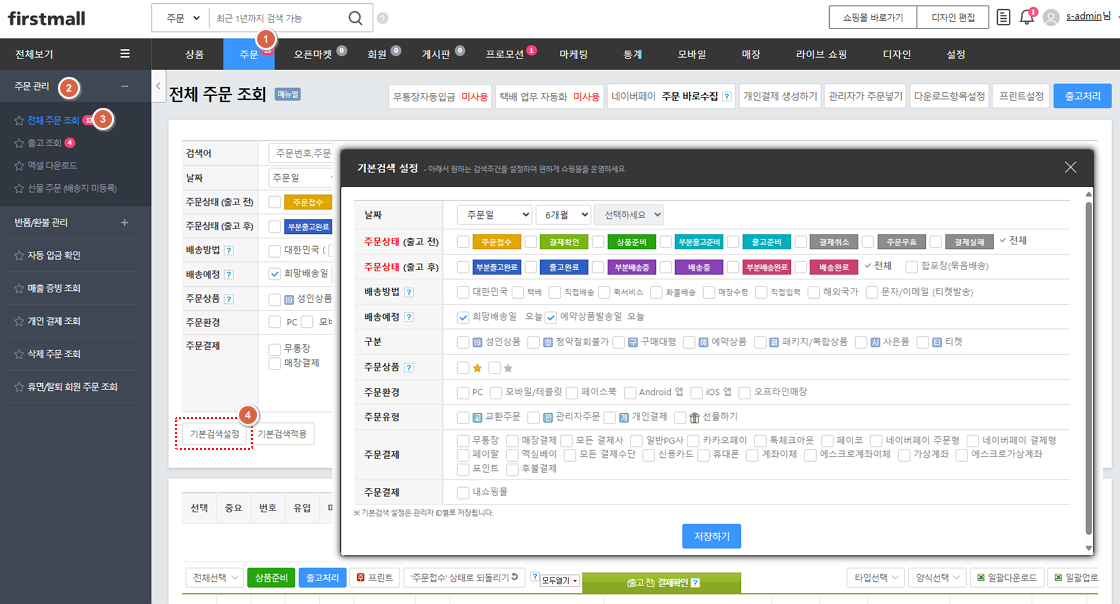Expand the 반품/환불 관리 sidebar section
Screen dimensions: 1120x604
(124, 222)
